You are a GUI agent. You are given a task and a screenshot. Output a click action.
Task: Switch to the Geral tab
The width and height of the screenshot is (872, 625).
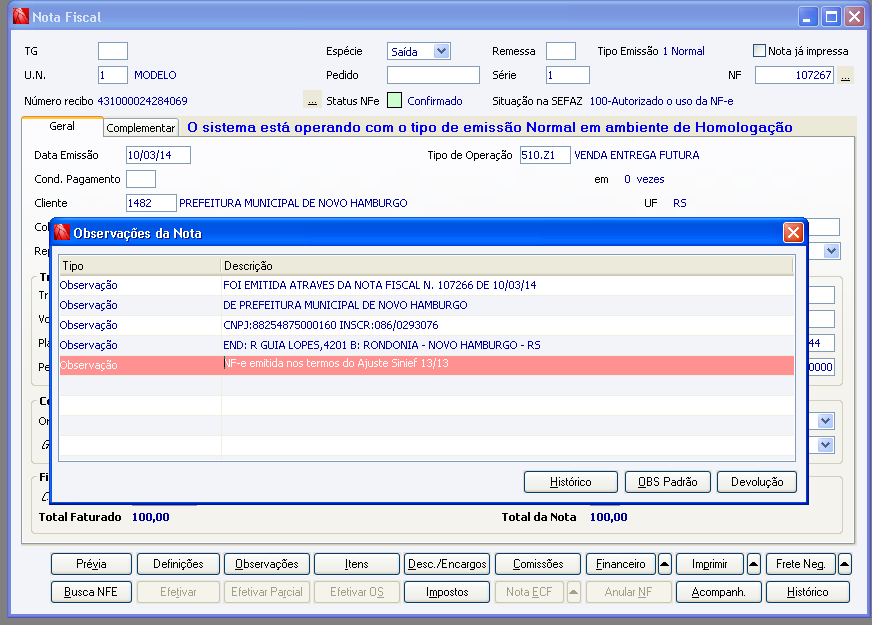[62, 126]
